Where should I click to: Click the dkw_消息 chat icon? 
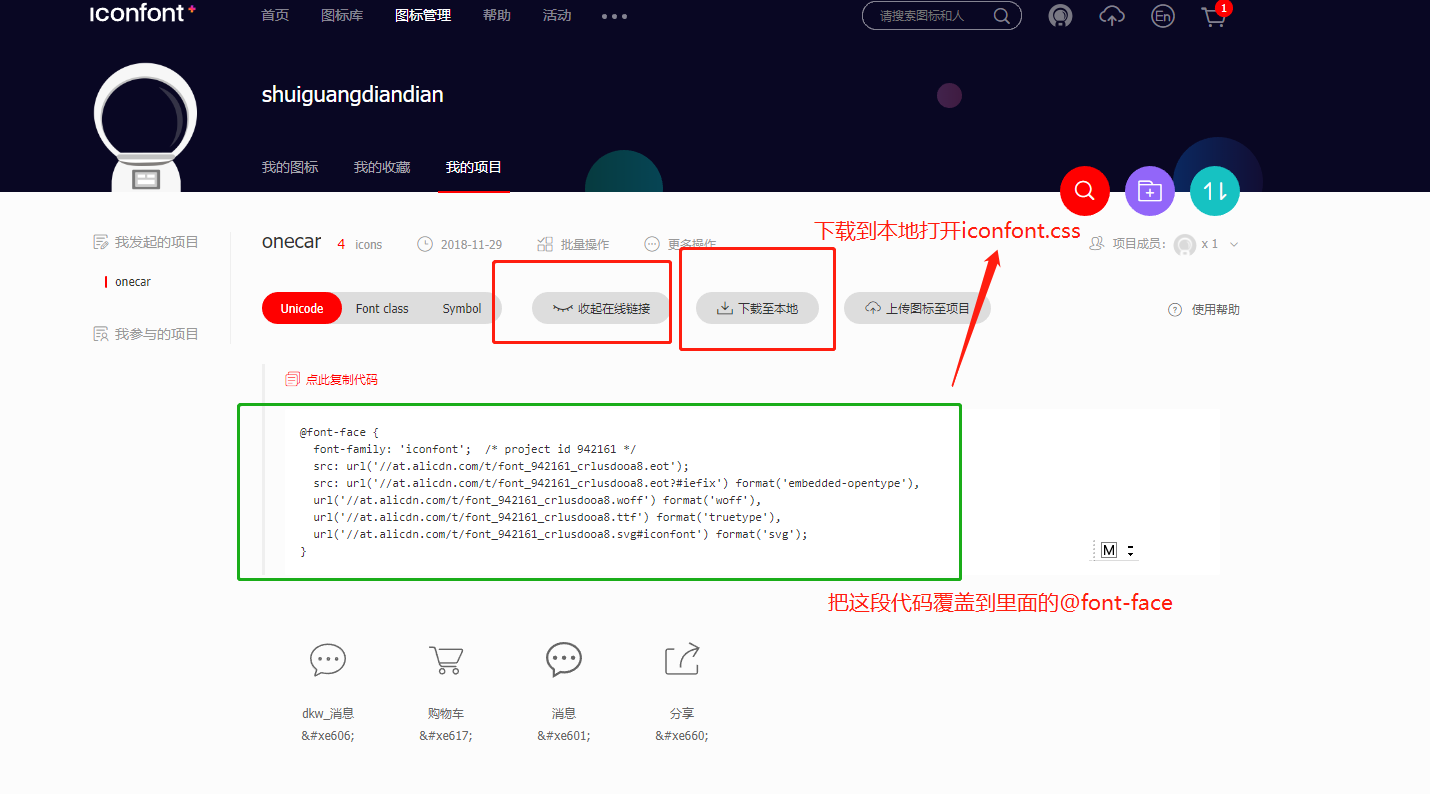328,660
